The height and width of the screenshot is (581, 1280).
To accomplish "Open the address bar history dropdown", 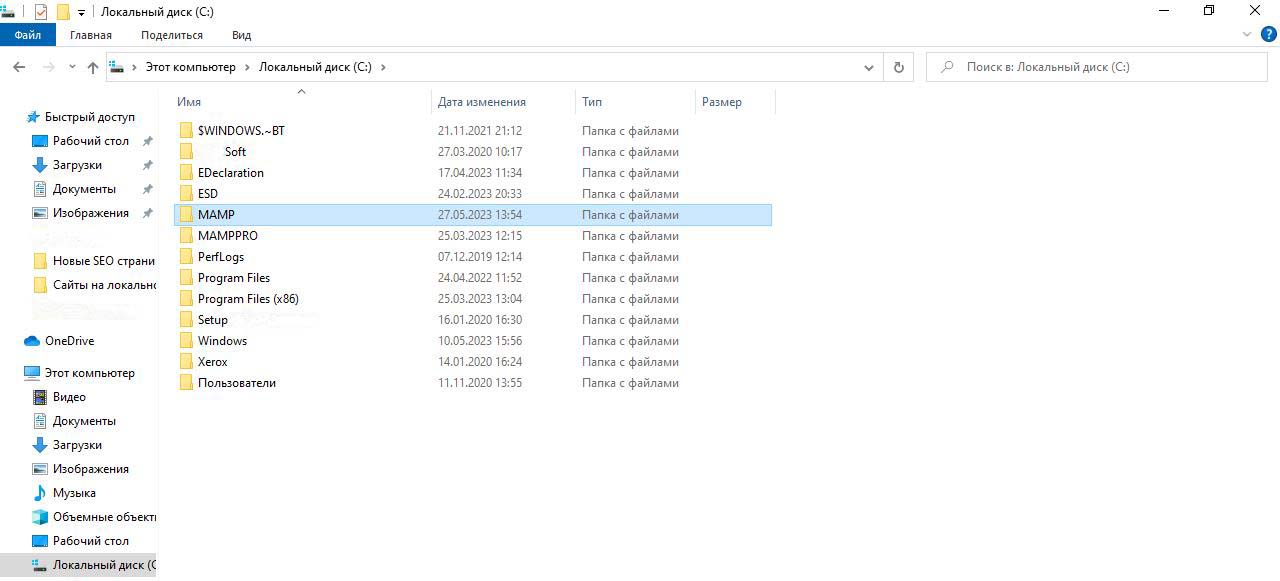I will 868,67.
